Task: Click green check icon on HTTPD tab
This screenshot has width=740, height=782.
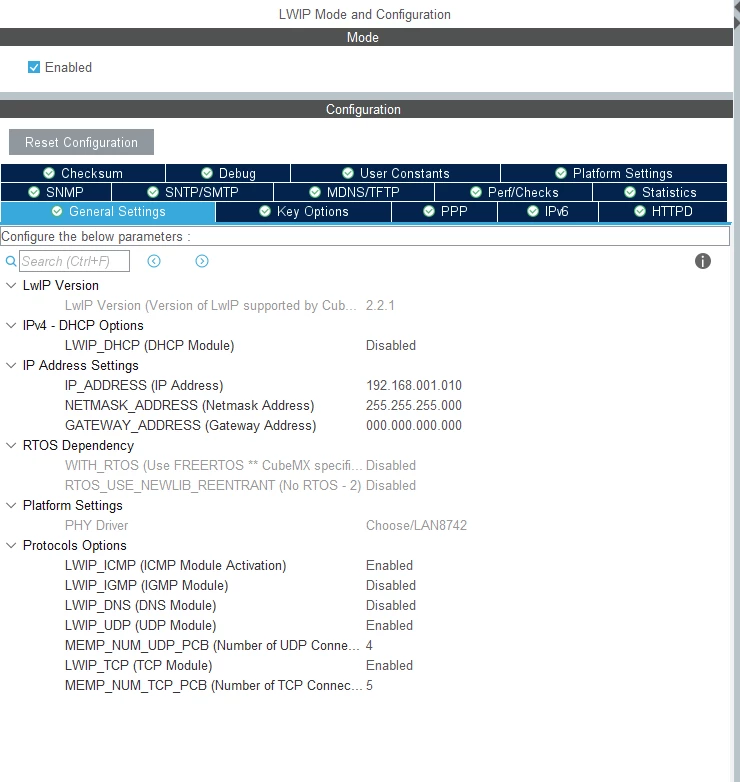Action: click(640, 211)
